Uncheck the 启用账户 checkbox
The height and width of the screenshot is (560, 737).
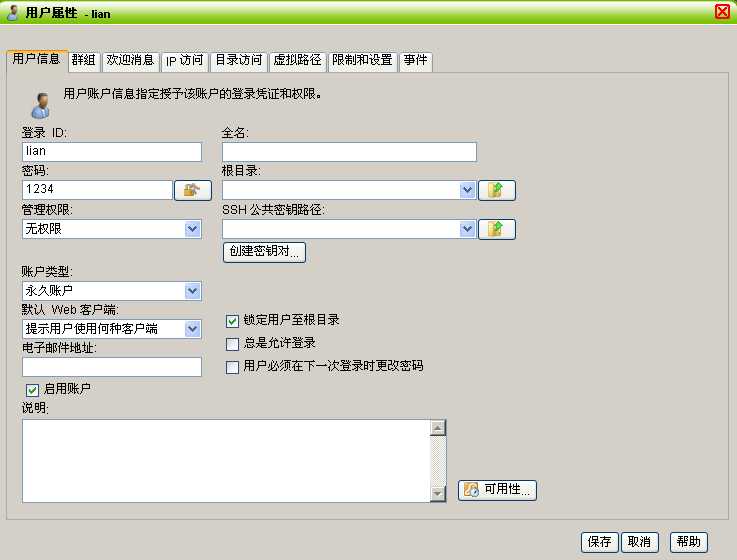coord(32,390)
